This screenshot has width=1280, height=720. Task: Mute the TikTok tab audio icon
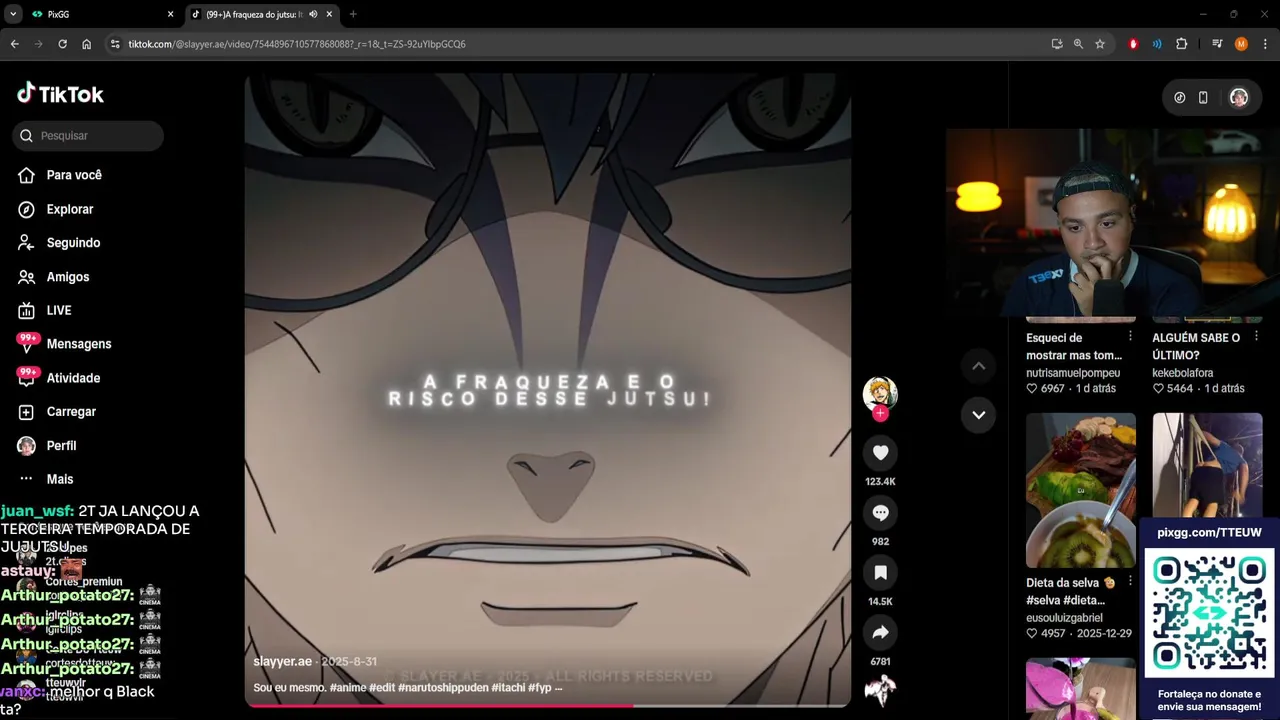313,14
